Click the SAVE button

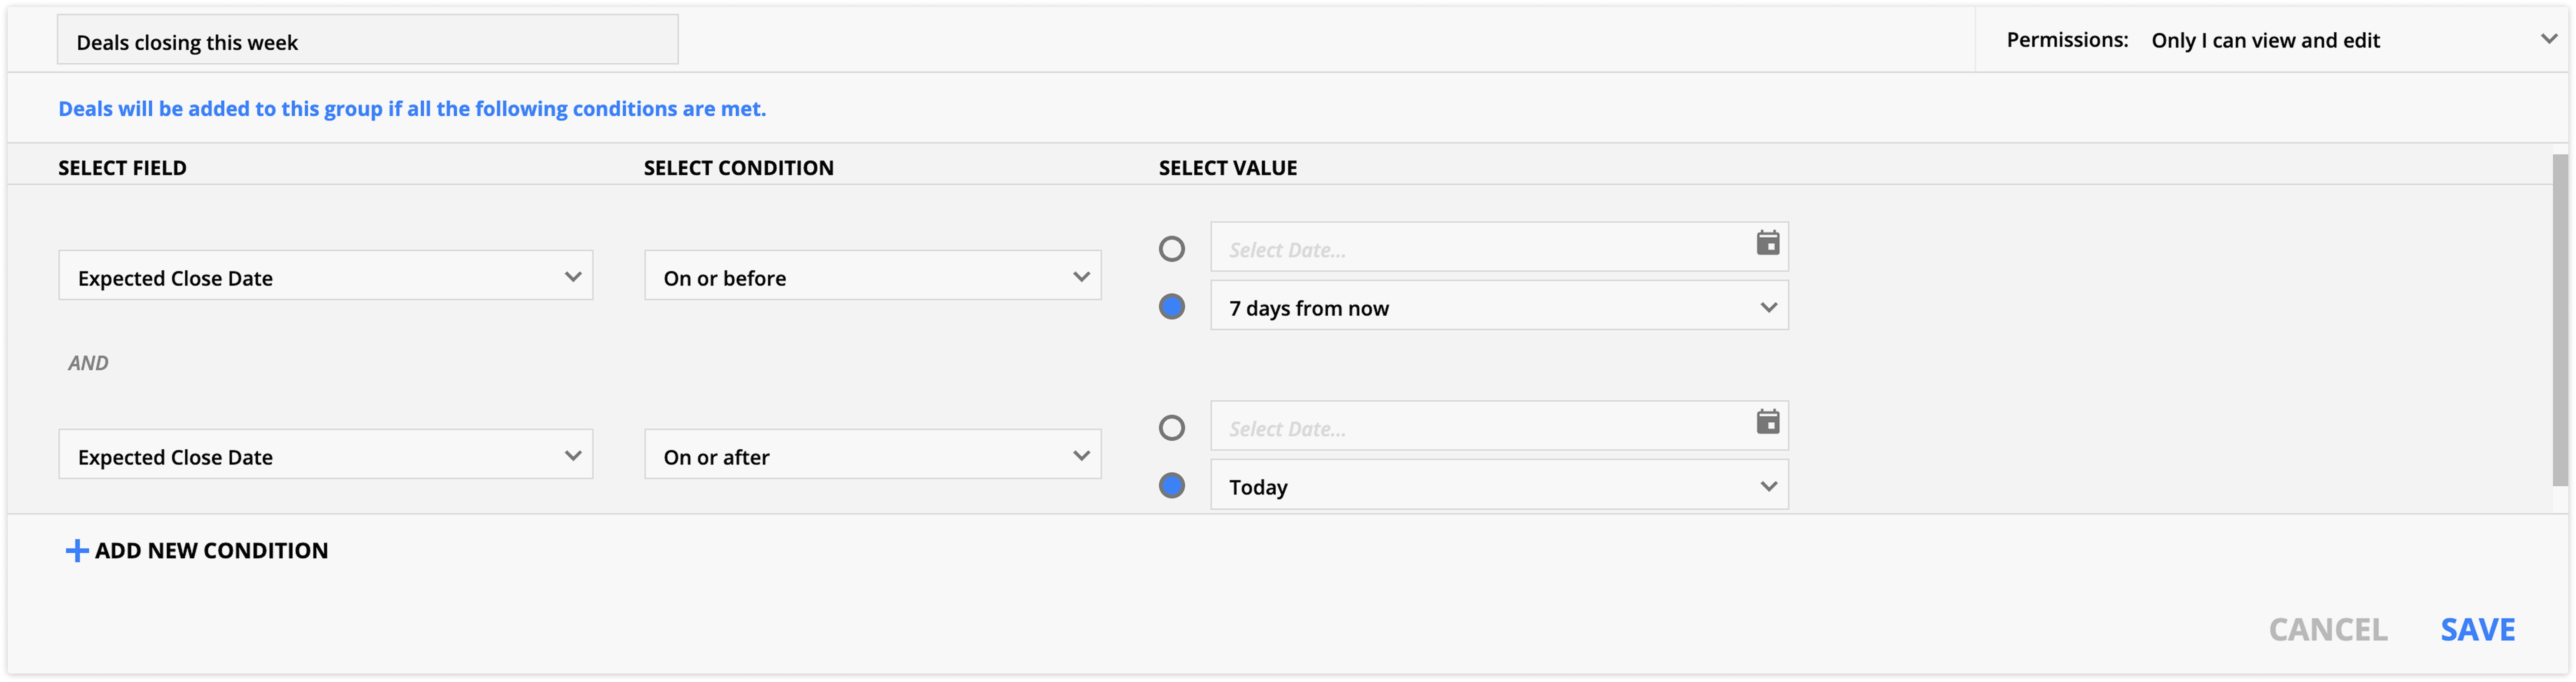2477,629
